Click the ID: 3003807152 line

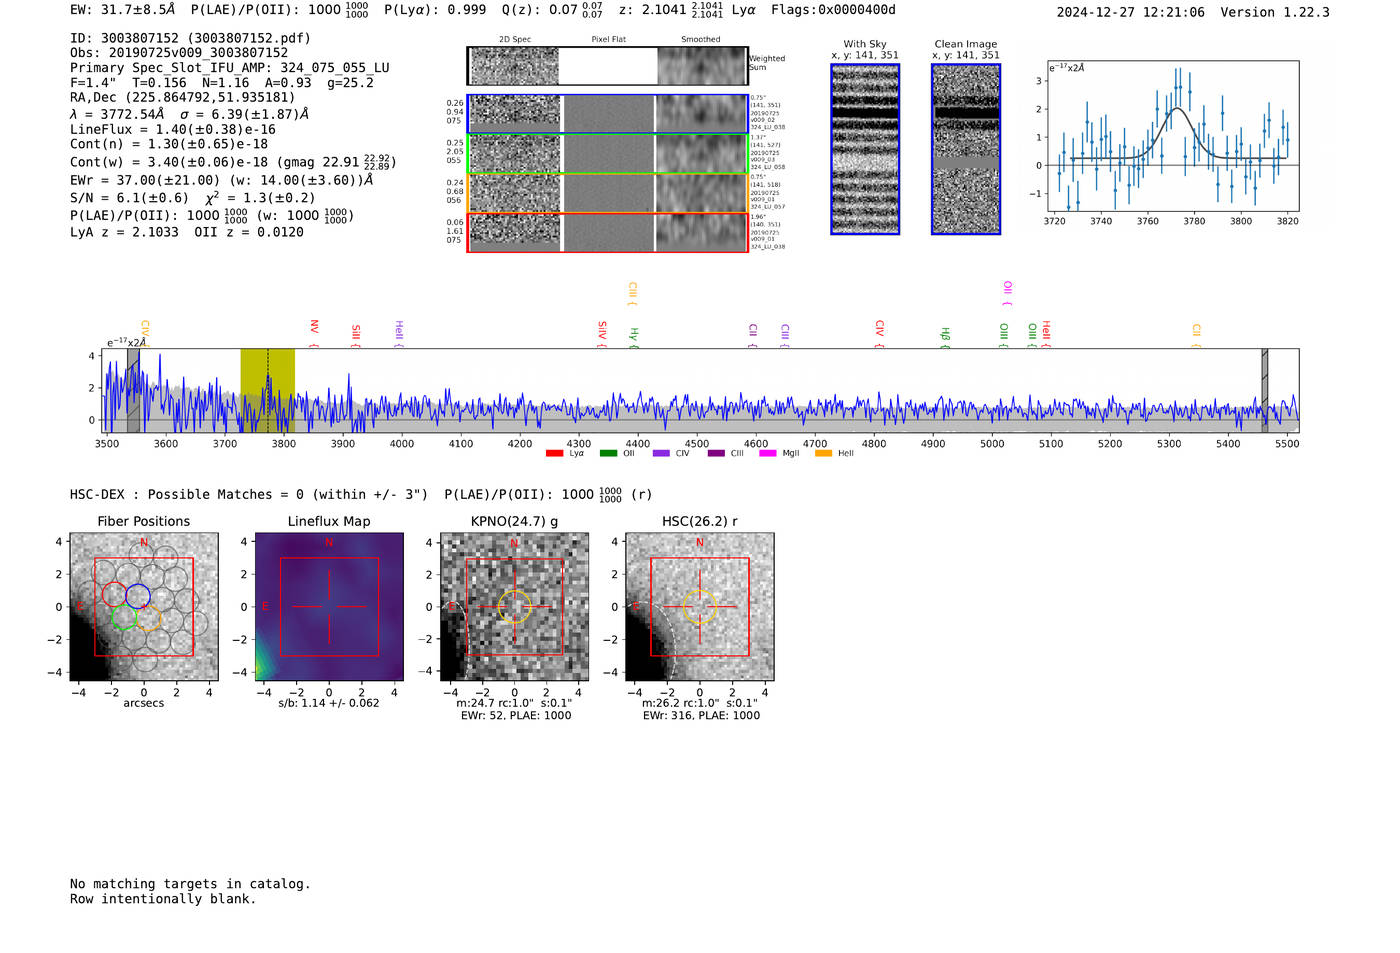[190, 38]
